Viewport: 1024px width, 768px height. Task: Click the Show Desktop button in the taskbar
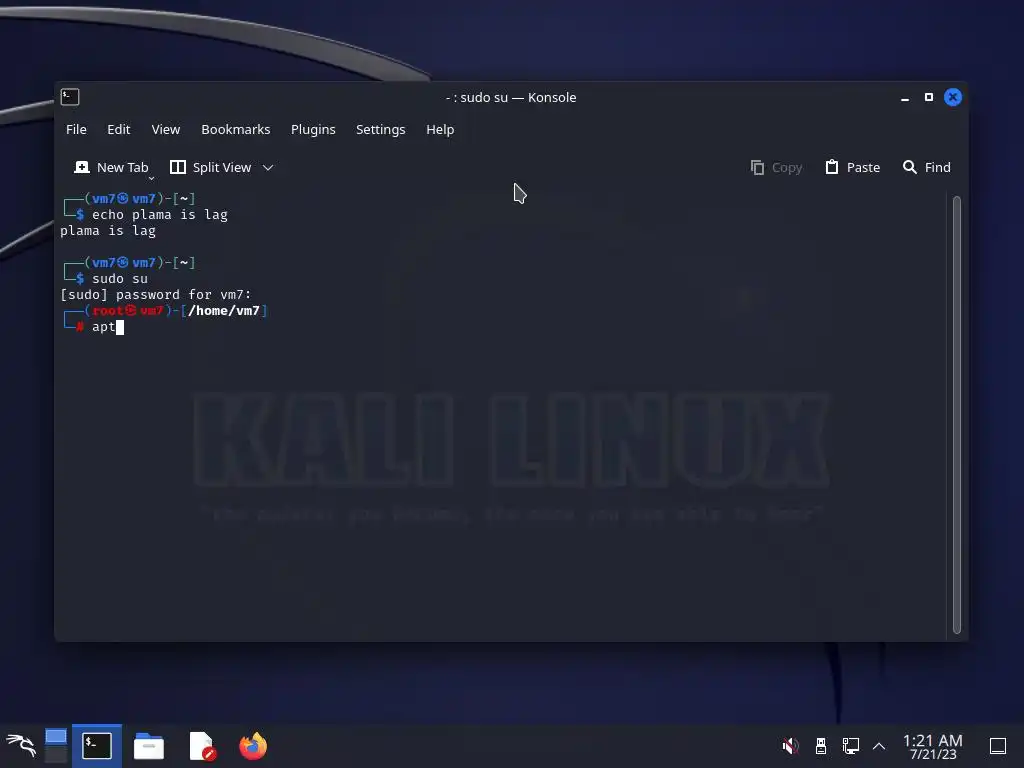(998, 746)
